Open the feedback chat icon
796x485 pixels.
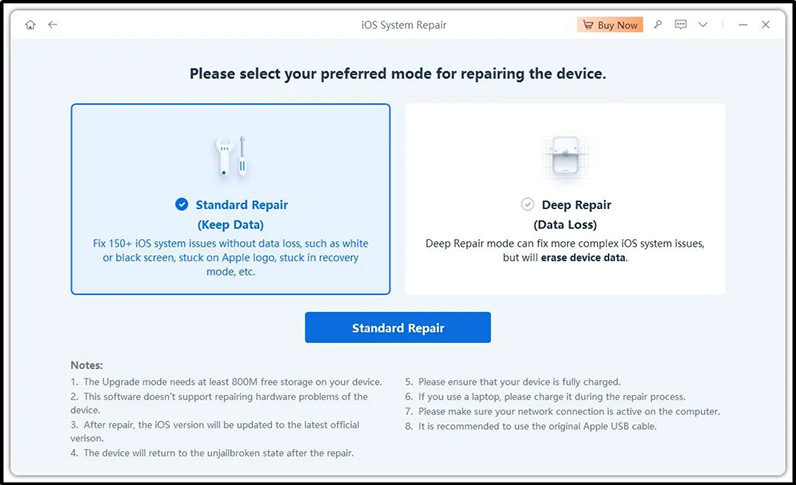681,24
